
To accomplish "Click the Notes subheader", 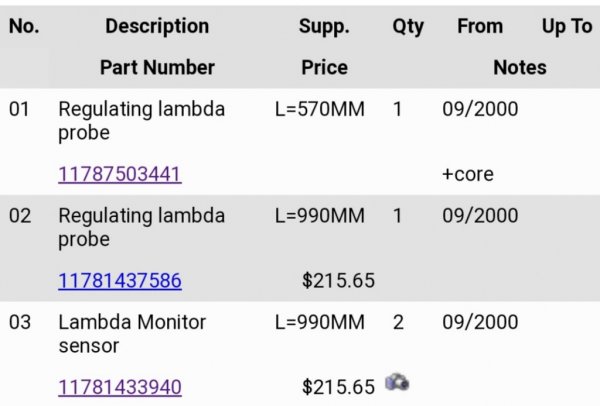I will click(x=520, y=68).
